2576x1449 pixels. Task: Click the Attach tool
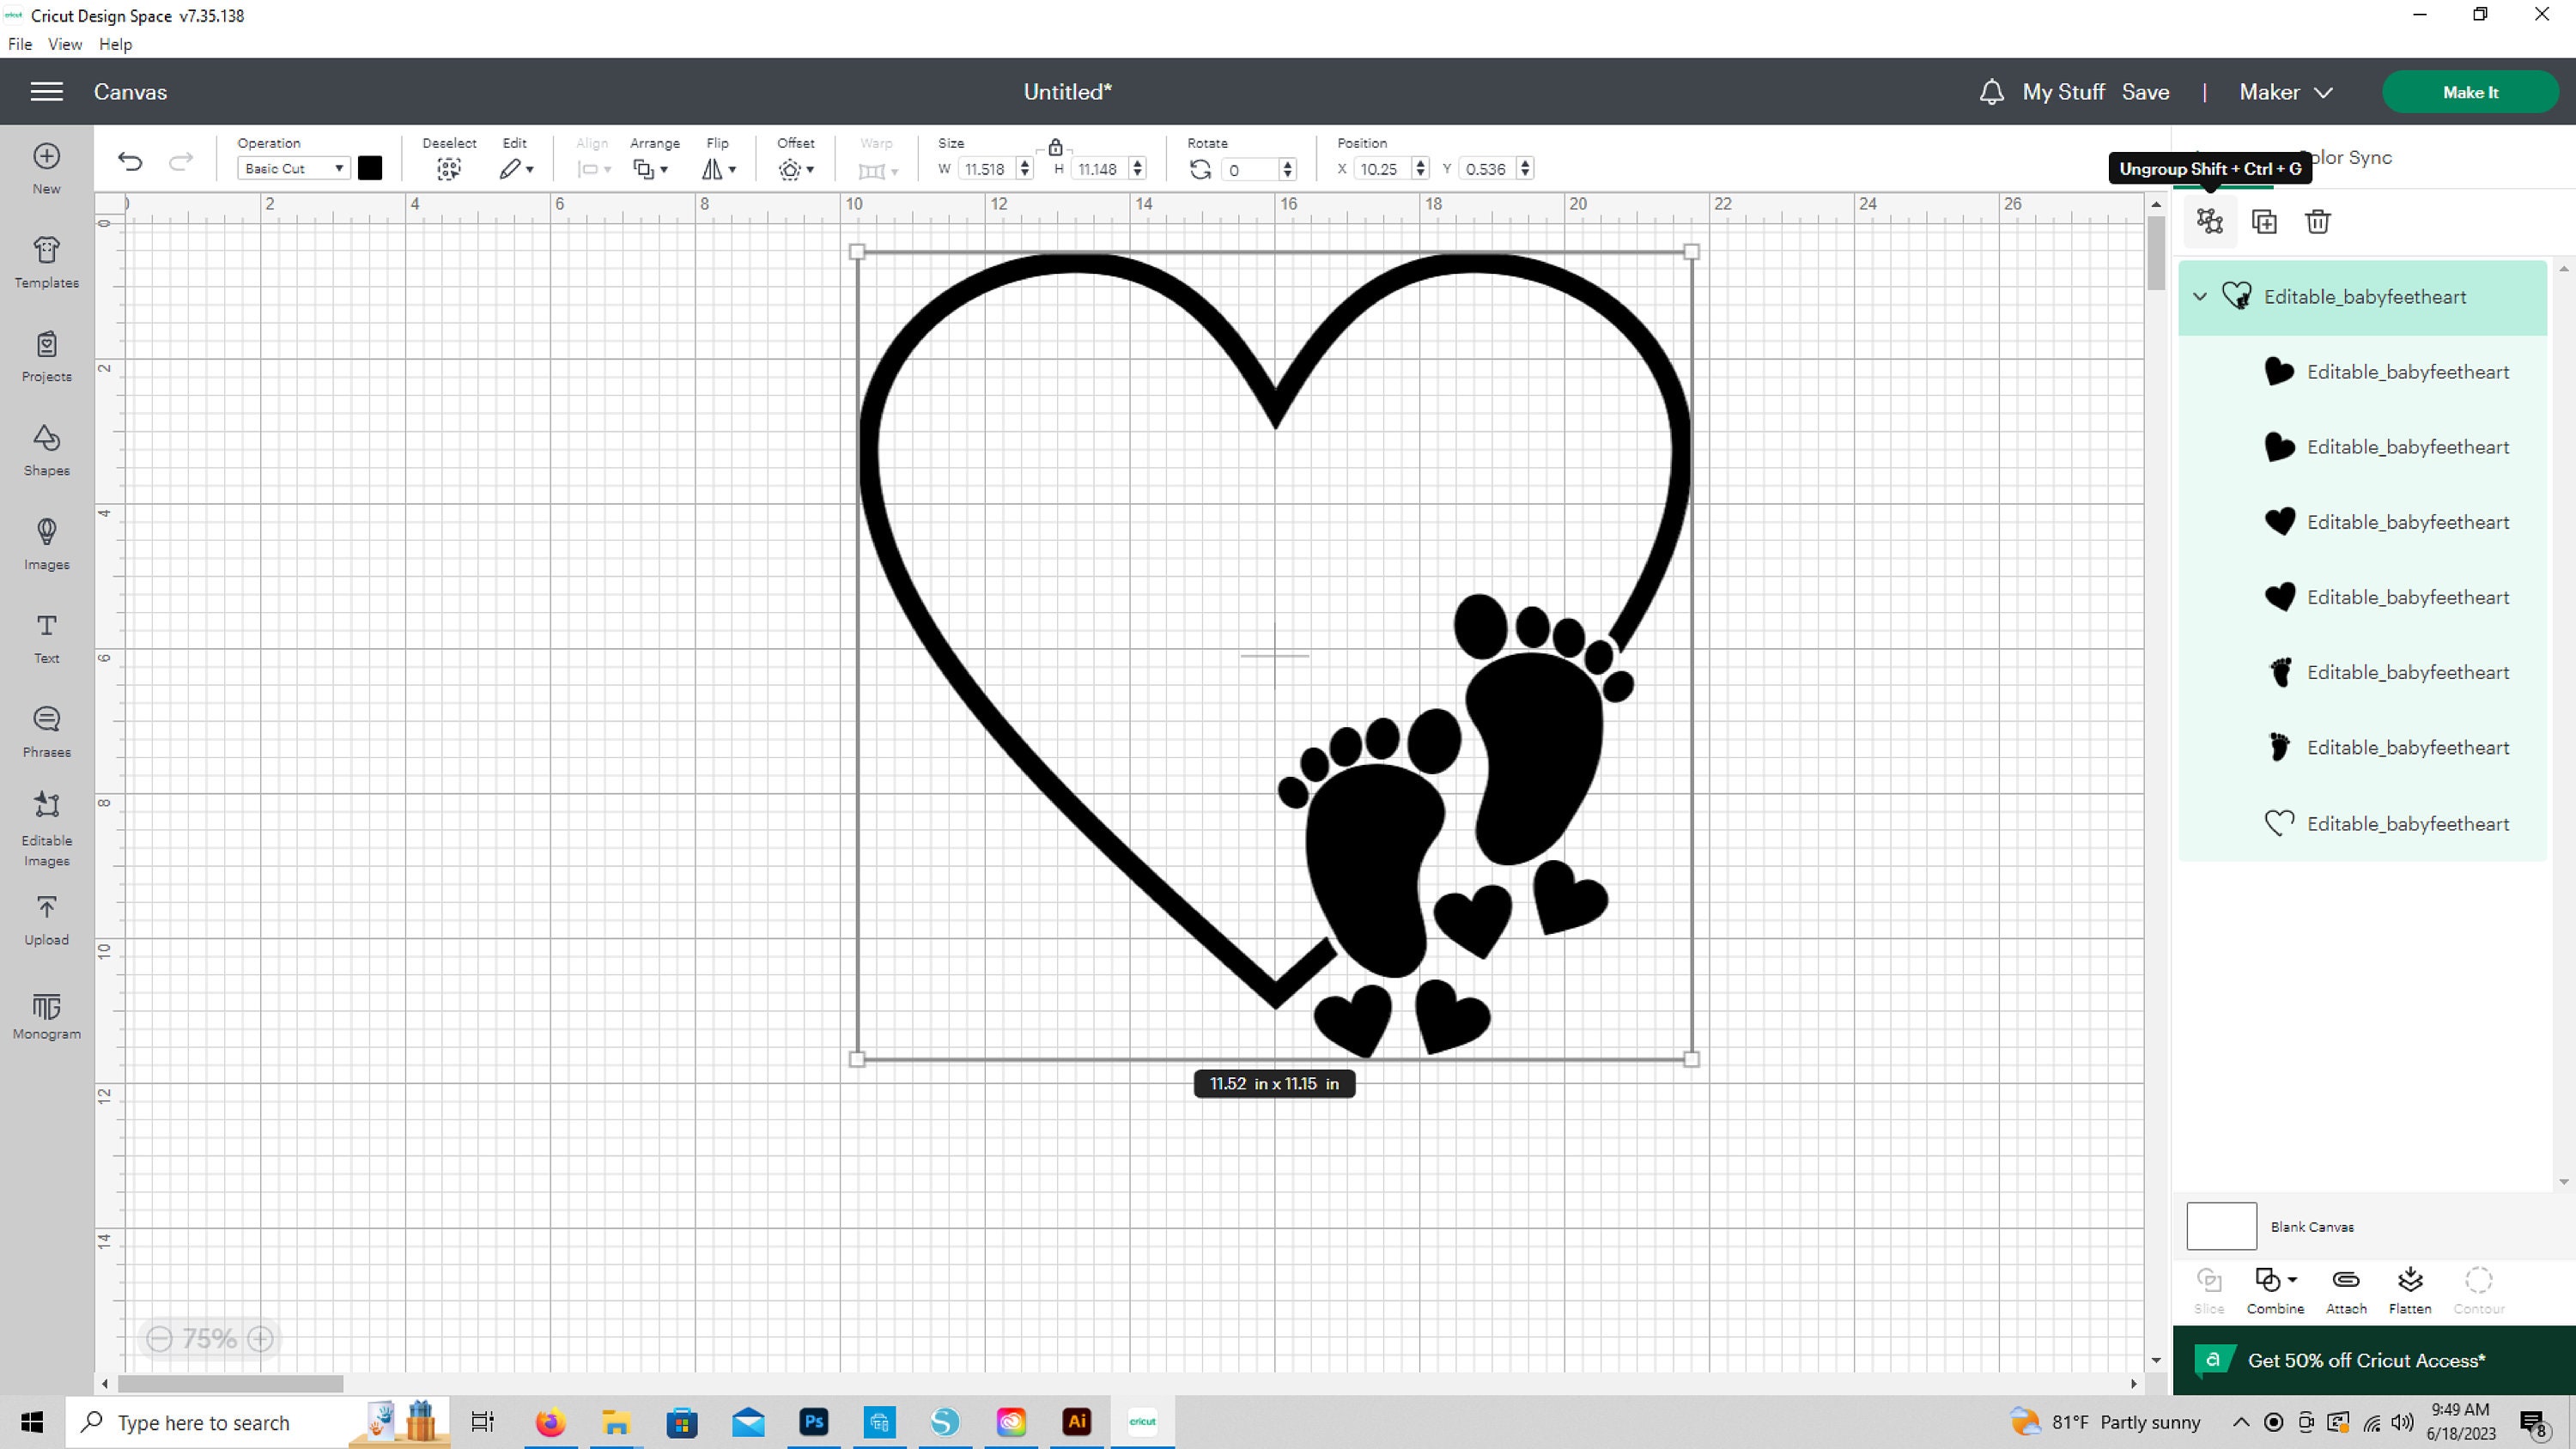(2346, 1290)
